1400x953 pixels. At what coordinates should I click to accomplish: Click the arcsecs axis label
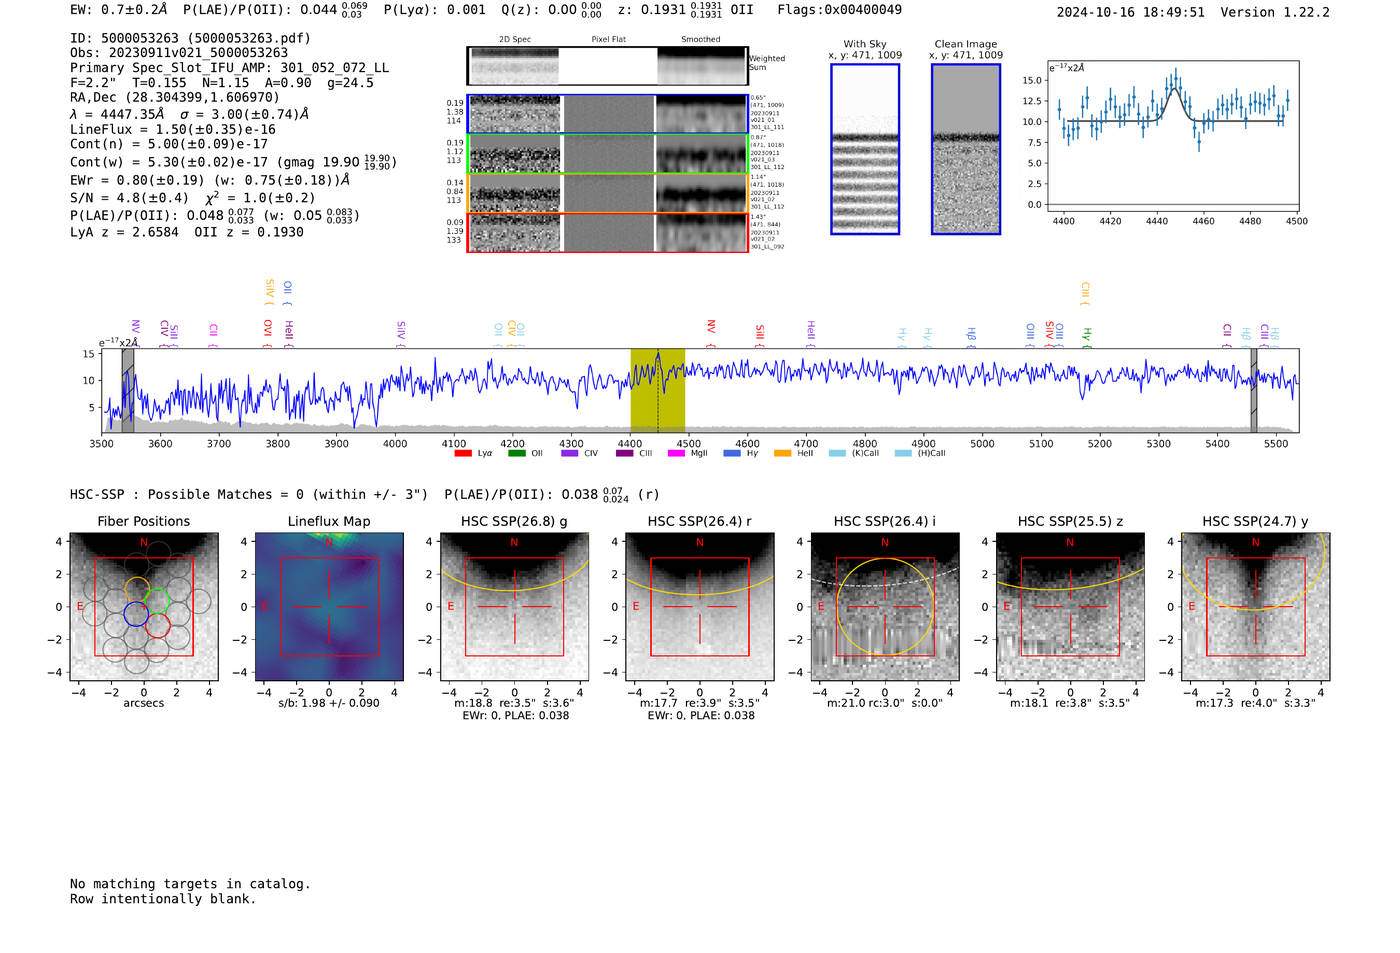(144, 703)
